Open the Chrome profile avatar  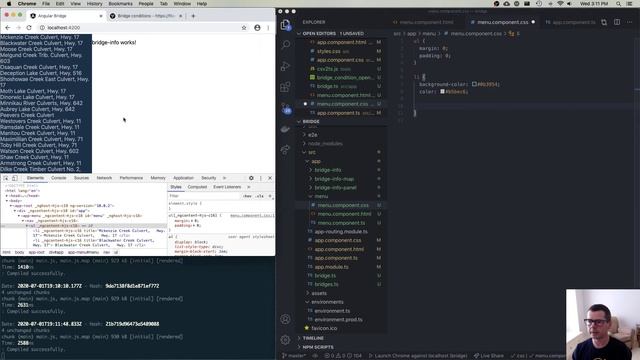[x=257, y=27]
